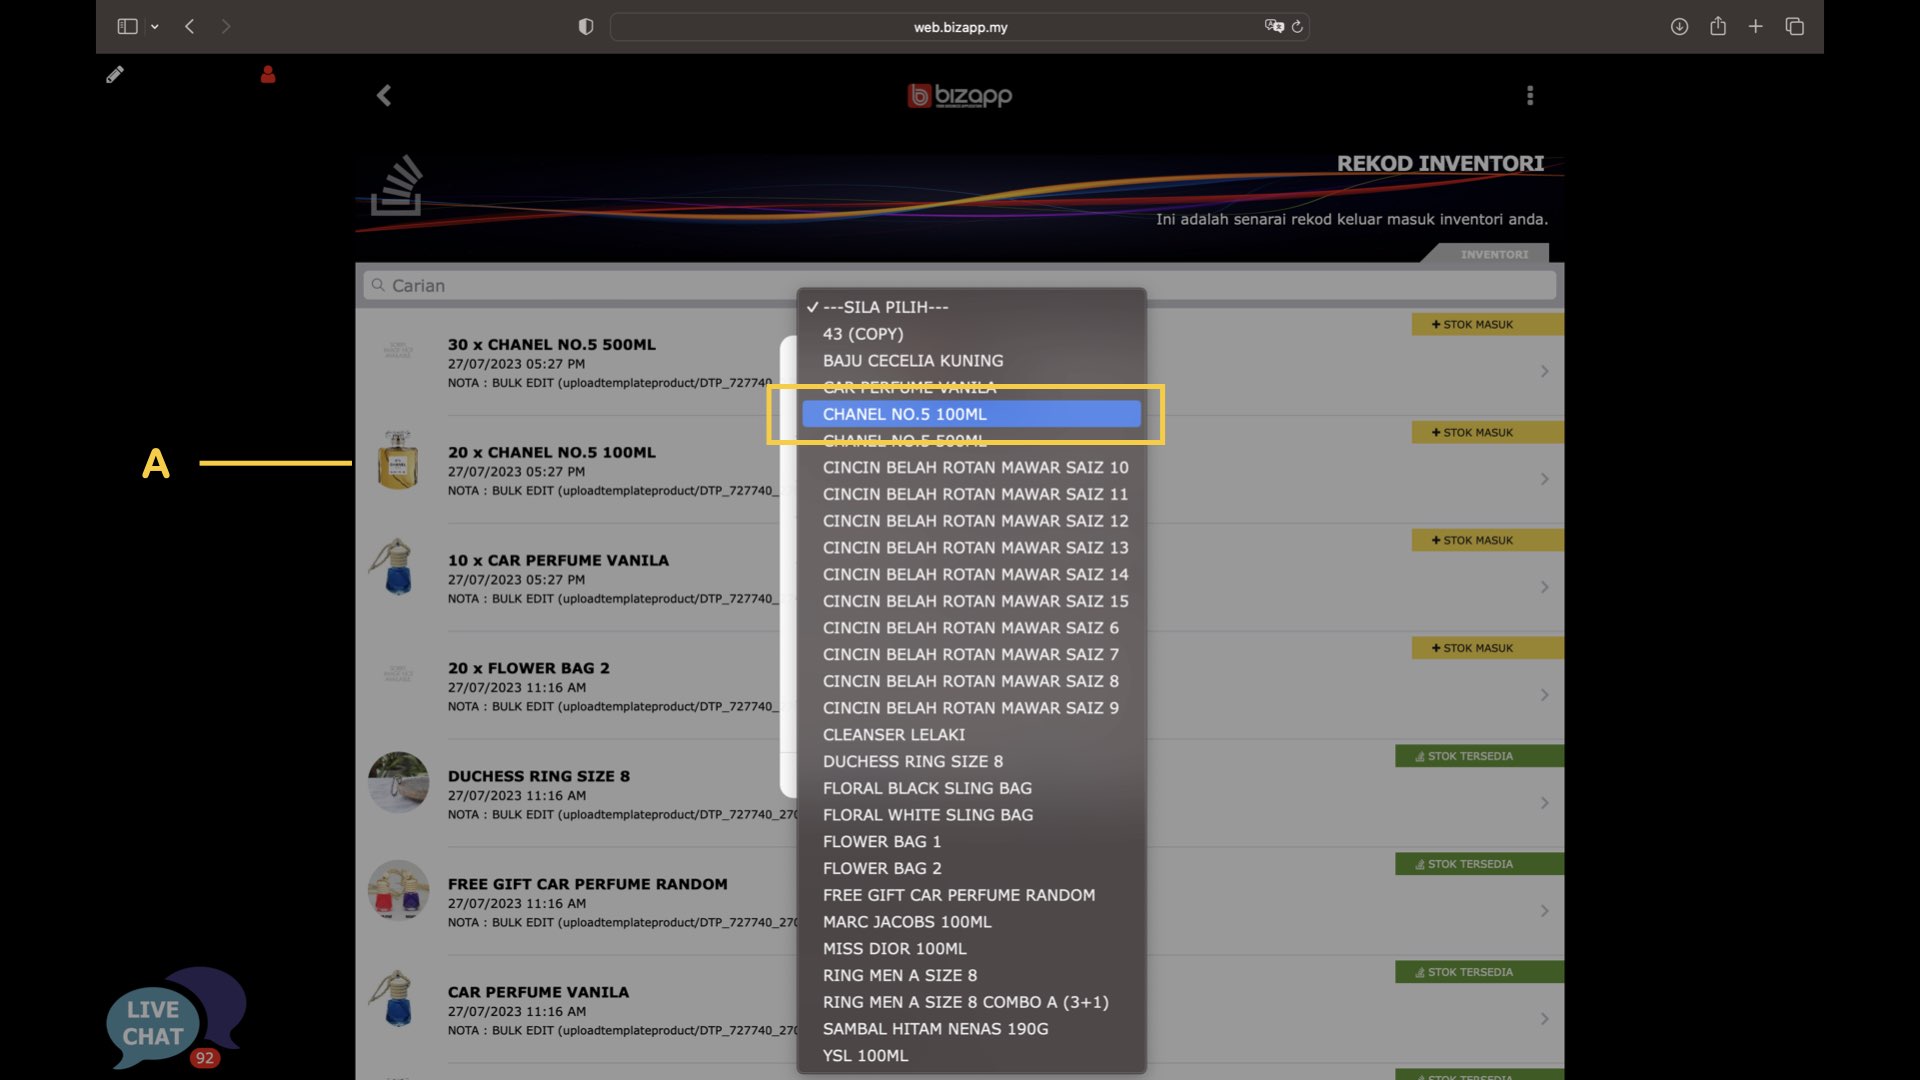Choose FLORAL BLACK SLING BAG option
The height and width of the screenshot is (1080, 1920).
(972, 788)
